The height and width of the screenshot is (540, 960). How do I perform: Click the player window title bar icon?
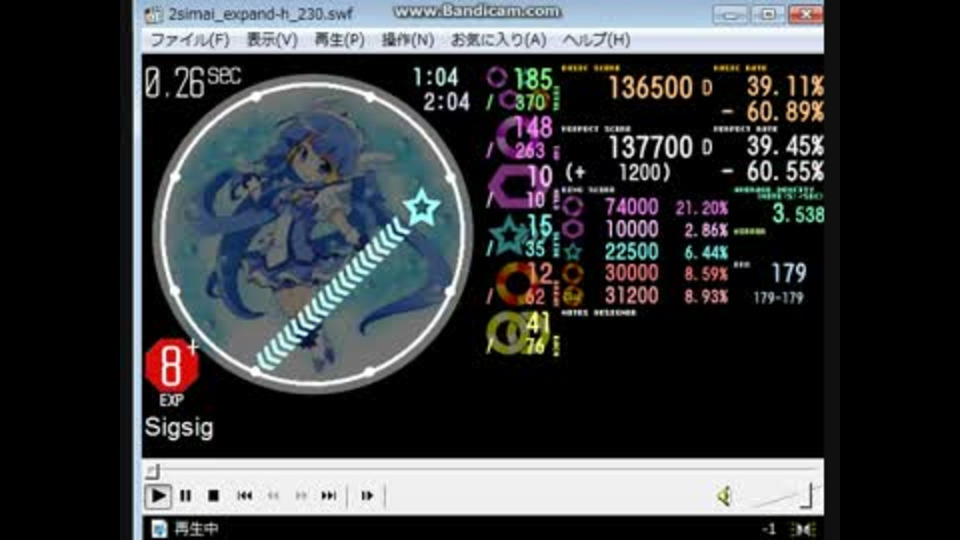[x=154, y=14]
